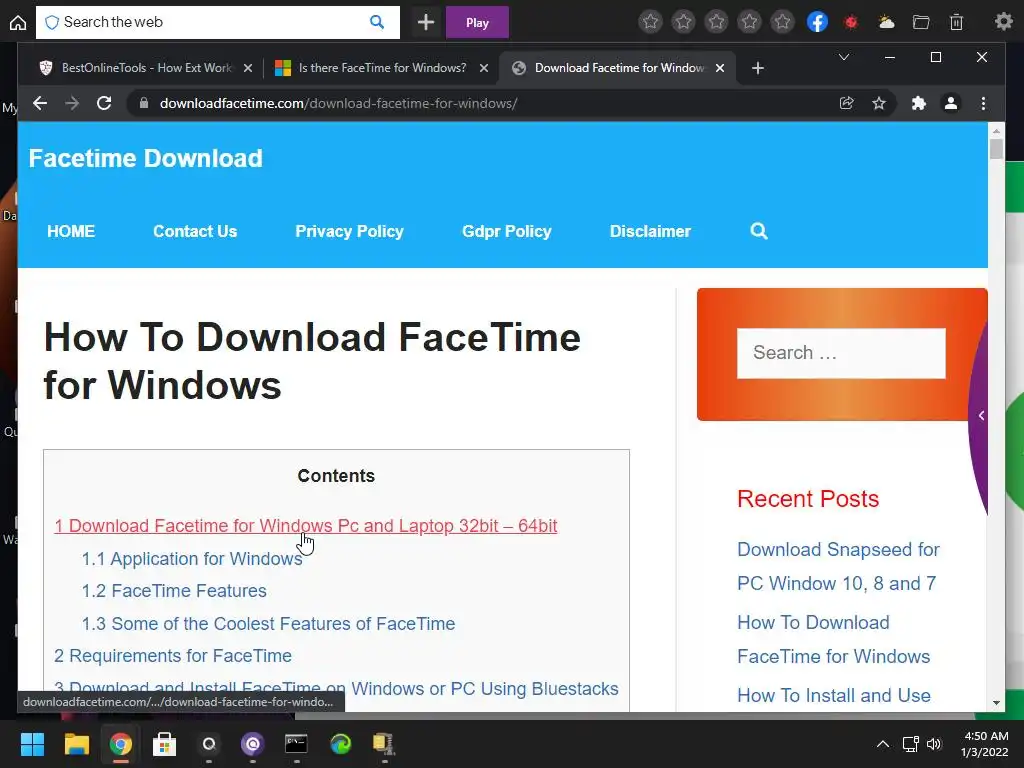Click the page vertical scrollbar thumb
1024x768 pixels.
tap(996, 150)
